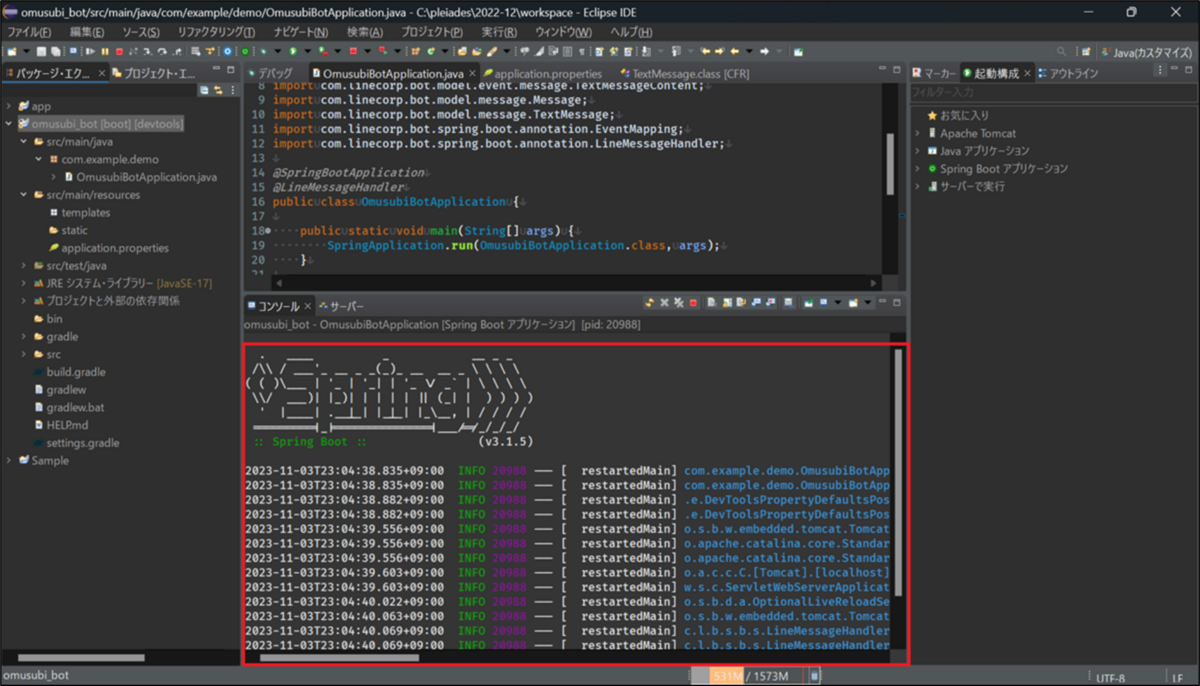This screenshot has height=686, width=1200.
Task: Open the 実行(R) menu
Action: tap(498, 32)
